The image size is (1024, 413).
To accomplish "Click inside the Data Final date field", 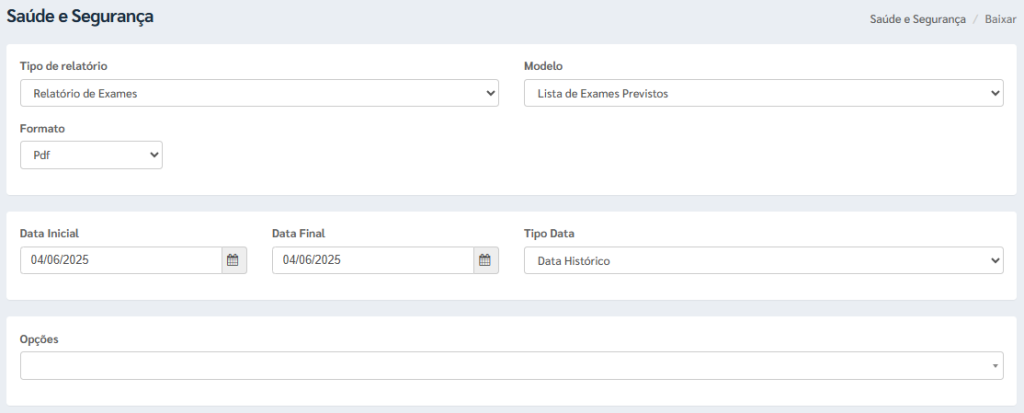I will [x=373, y=260].
